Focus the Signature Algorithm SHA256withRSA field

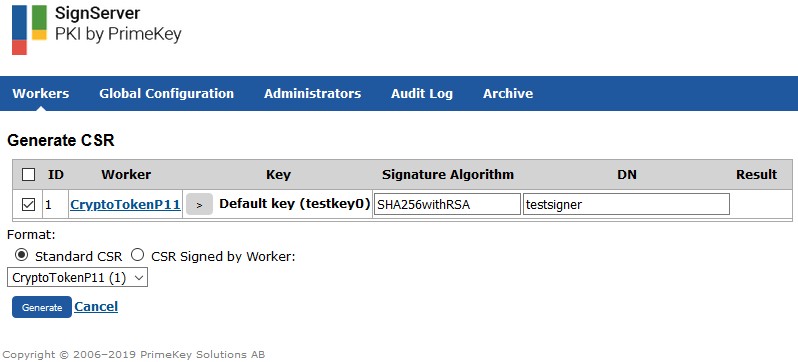[447, 204]
